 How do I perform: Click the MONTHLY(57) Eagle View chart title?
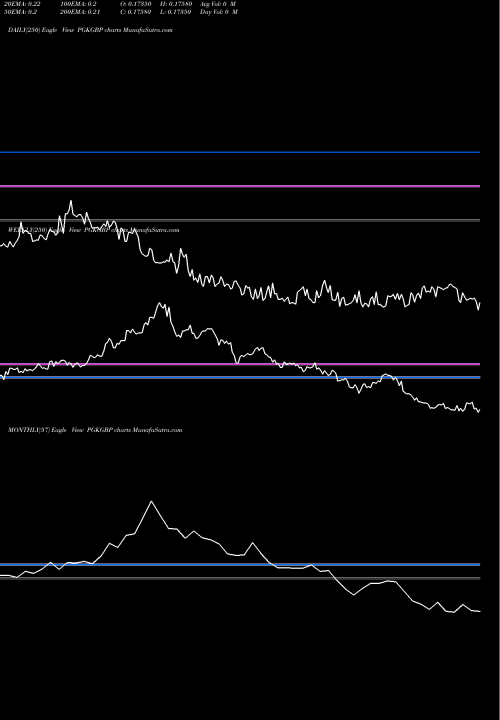(95, 430)
